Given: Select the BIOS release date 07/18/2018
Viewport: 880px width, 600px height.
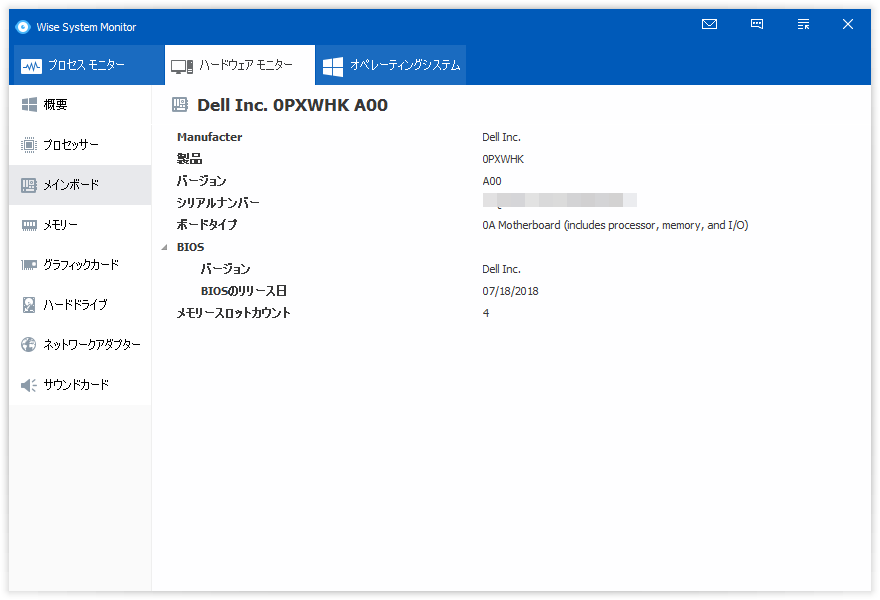Looking at the screenshot, I should [x=510, y=291].
